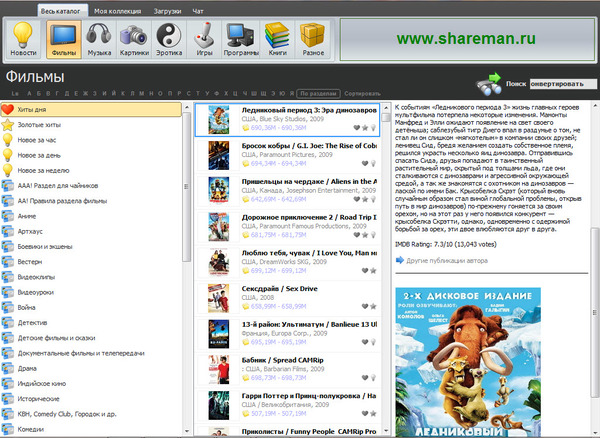Filter films by letter Я
The height and width of the screenshot is (438, 600).
292,93
